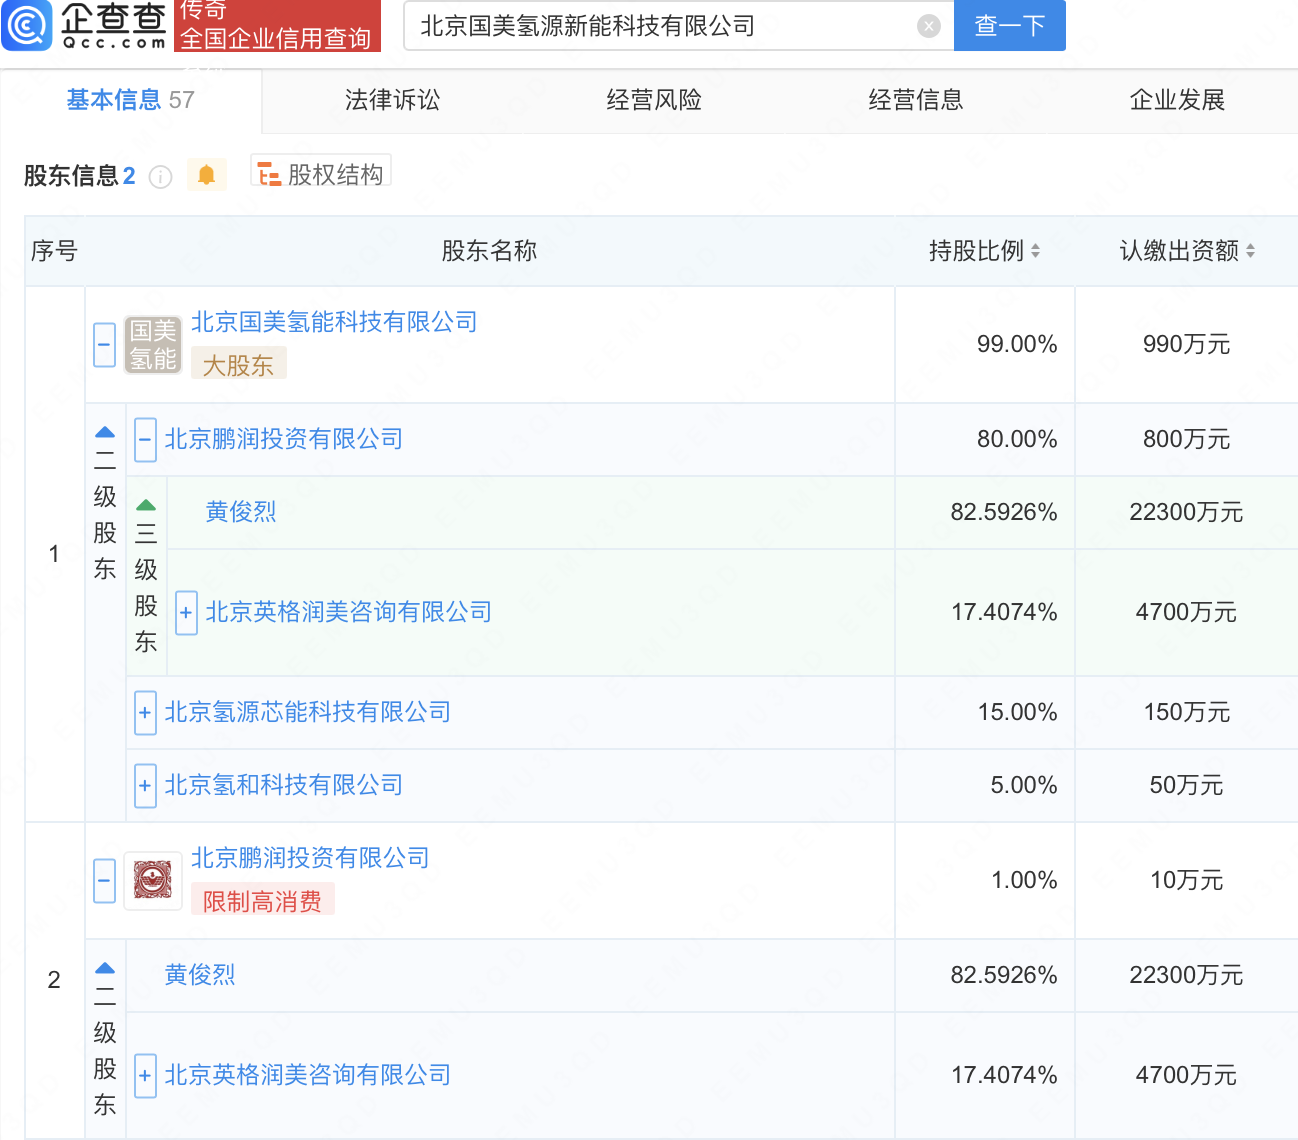1298x1140 pixels.
Task: Click into the company search input field
Action: (660, 26)
